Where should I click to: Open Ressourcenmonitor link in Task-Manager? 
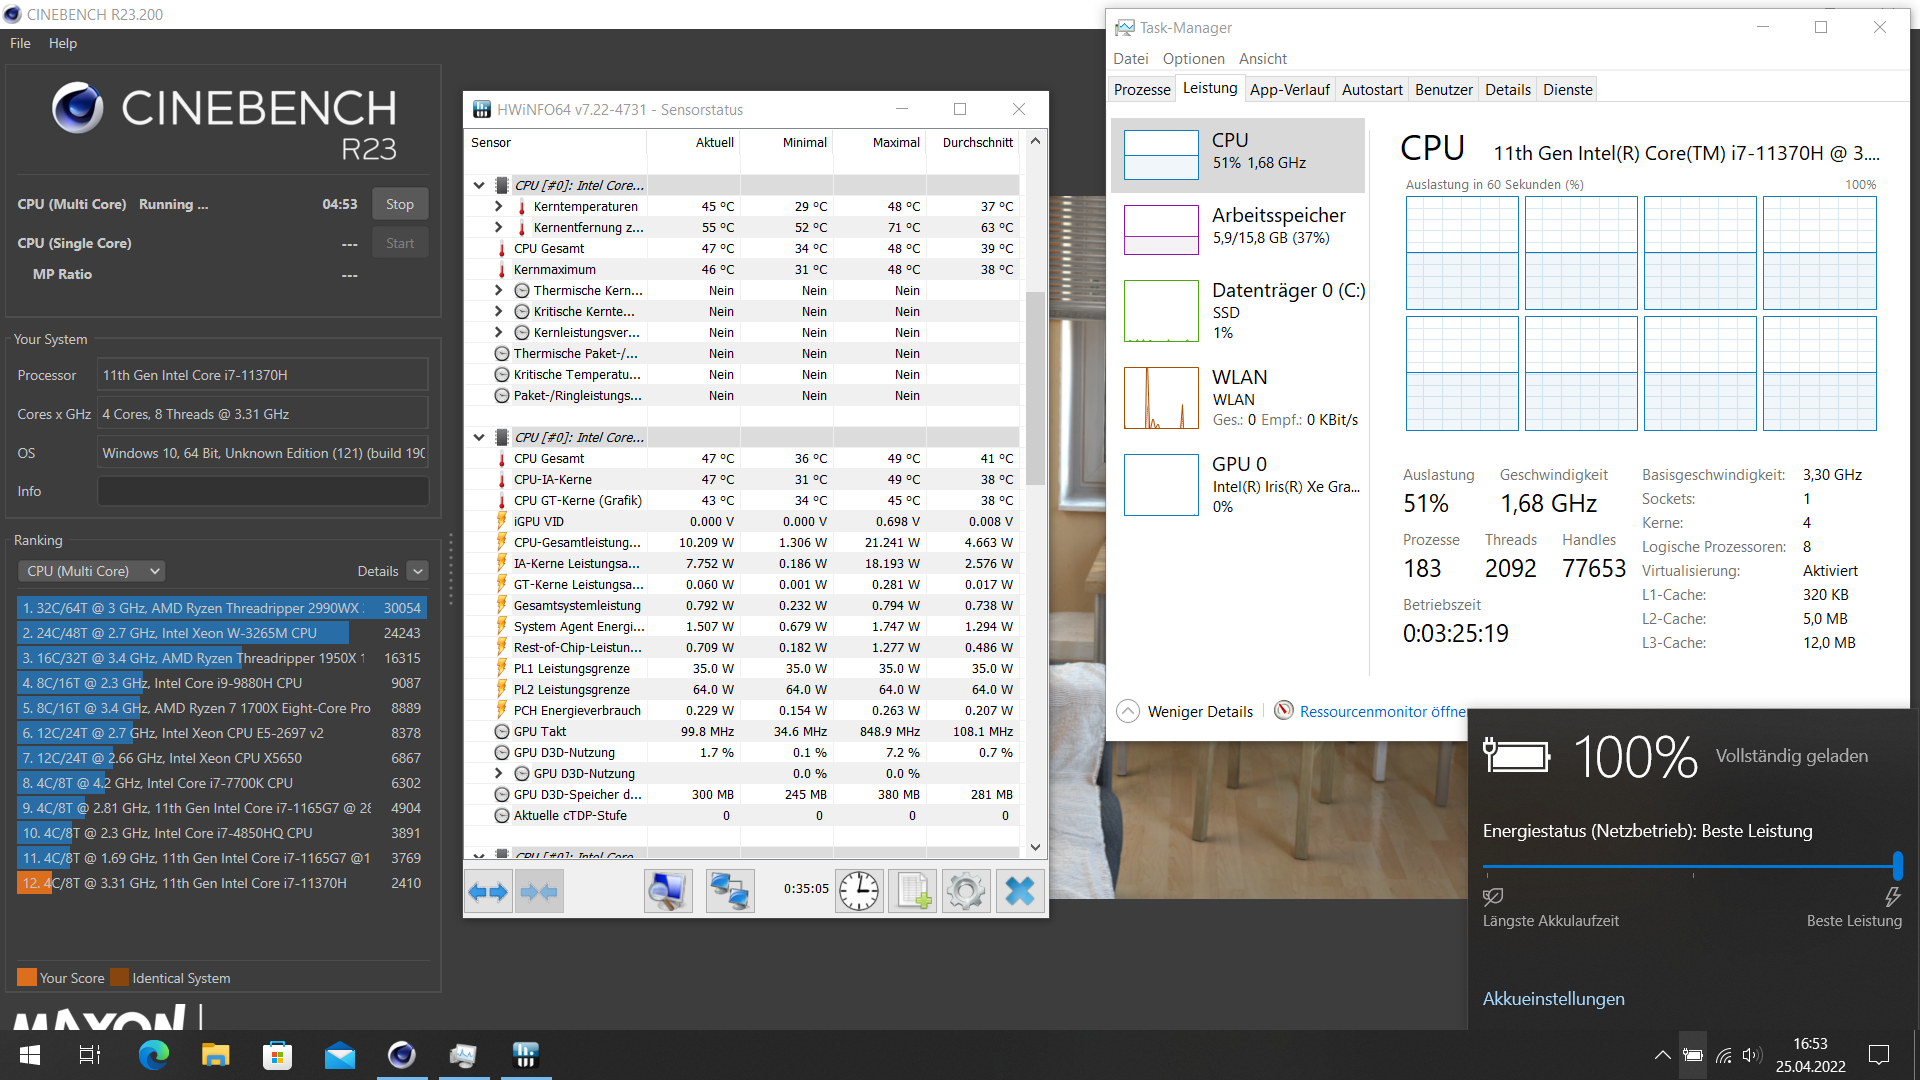(x=1382, y=711)
